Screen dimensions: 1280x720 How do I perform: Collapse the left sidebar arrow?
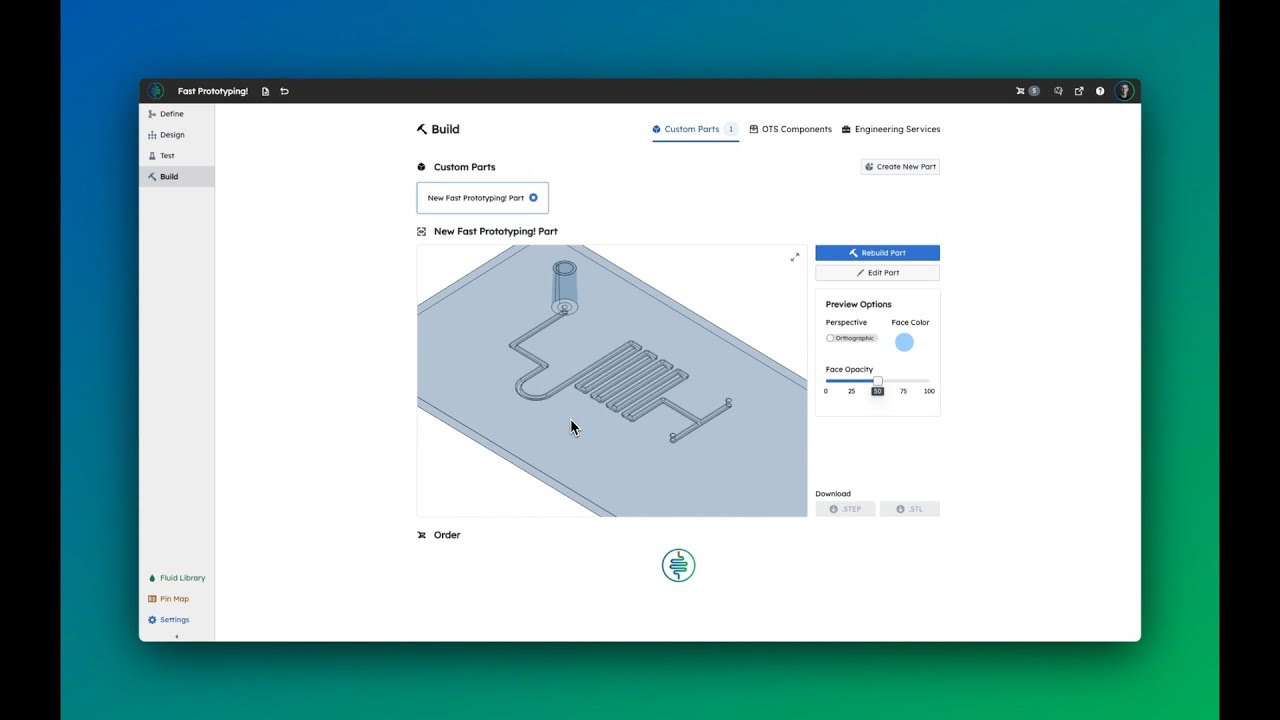177,636
